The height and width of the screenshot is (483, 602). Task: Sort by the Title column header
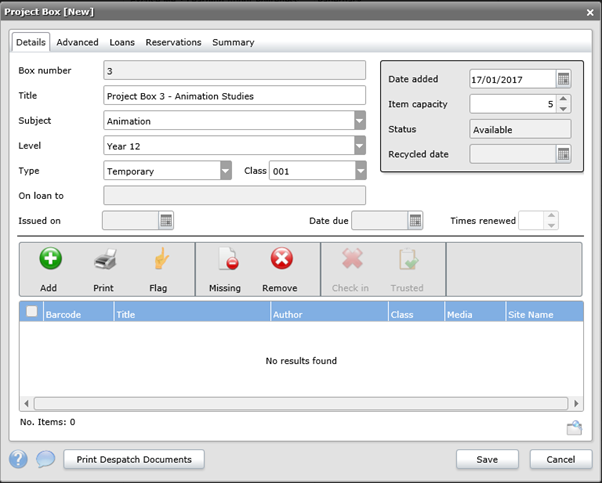(x=192, y=311)
